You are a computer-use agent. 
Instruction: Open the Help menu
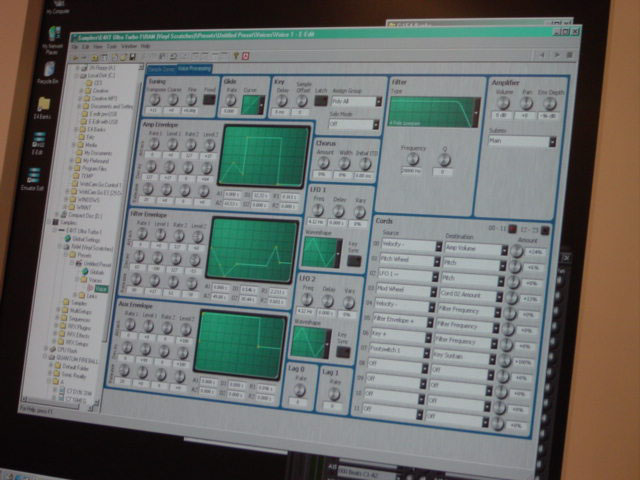pos(145,47)
